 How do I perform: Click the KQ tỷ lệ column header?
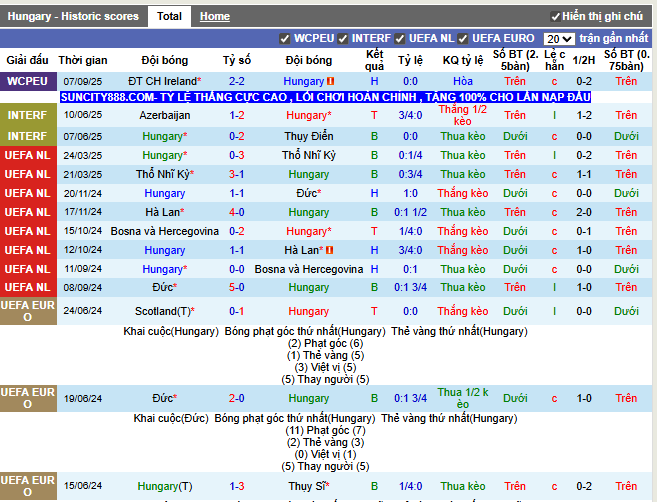pyautogui.click(x=463, y=60)
